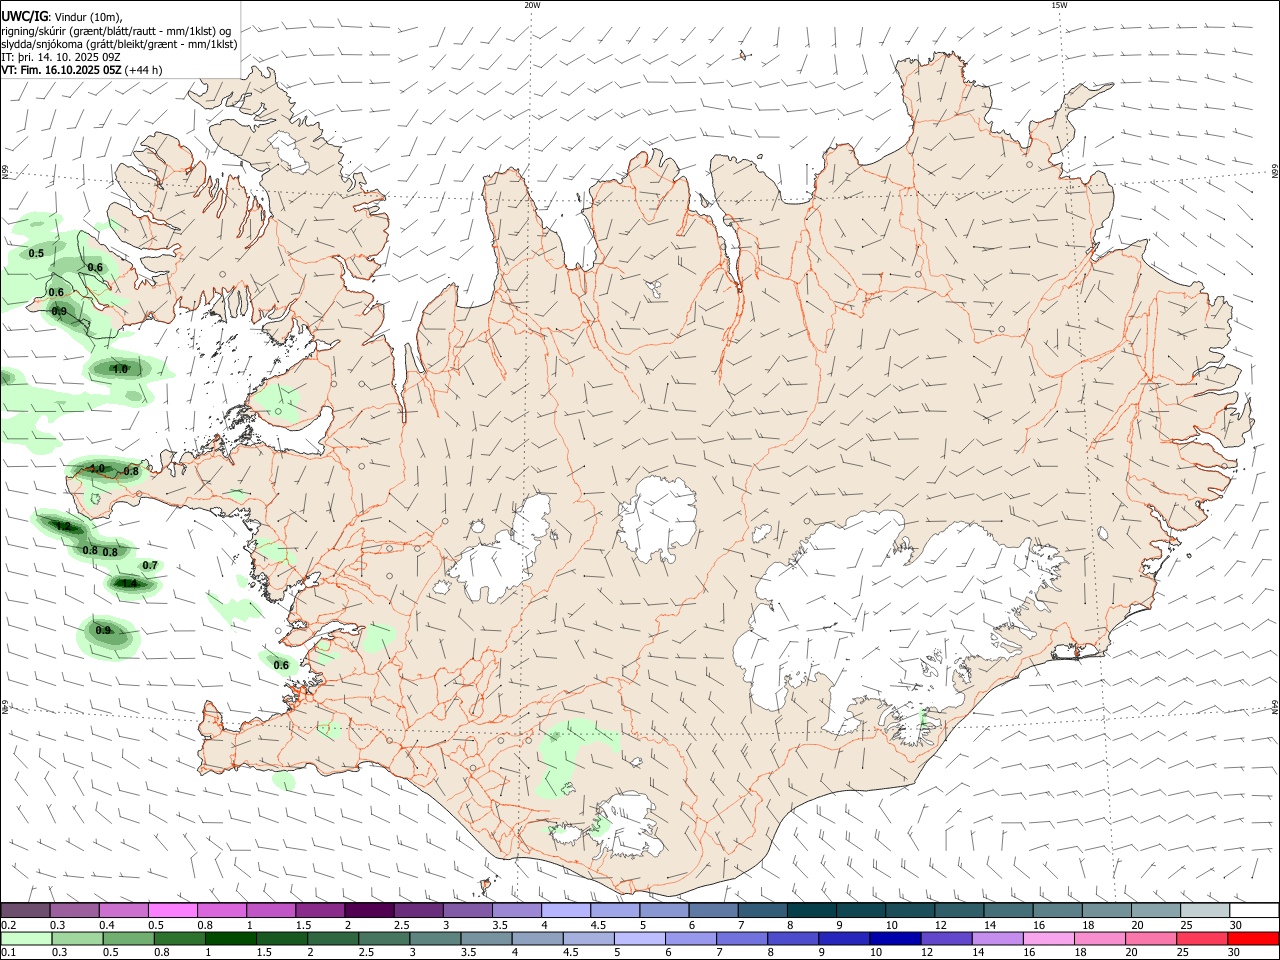The width and height of the screenshot is (1280, 960).
Task: Click the 0.1 label on green-blue-red scale
Action: tap(8, 952)
